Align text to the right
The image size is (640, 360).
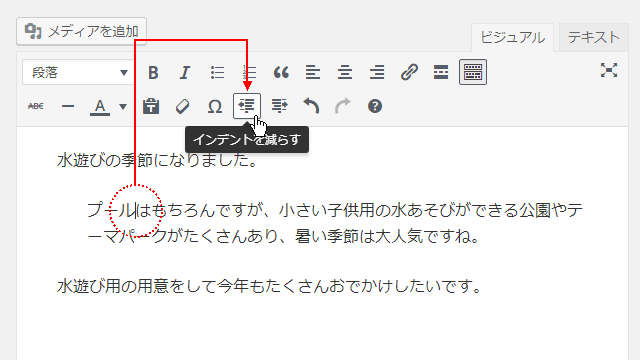[377, 73]
